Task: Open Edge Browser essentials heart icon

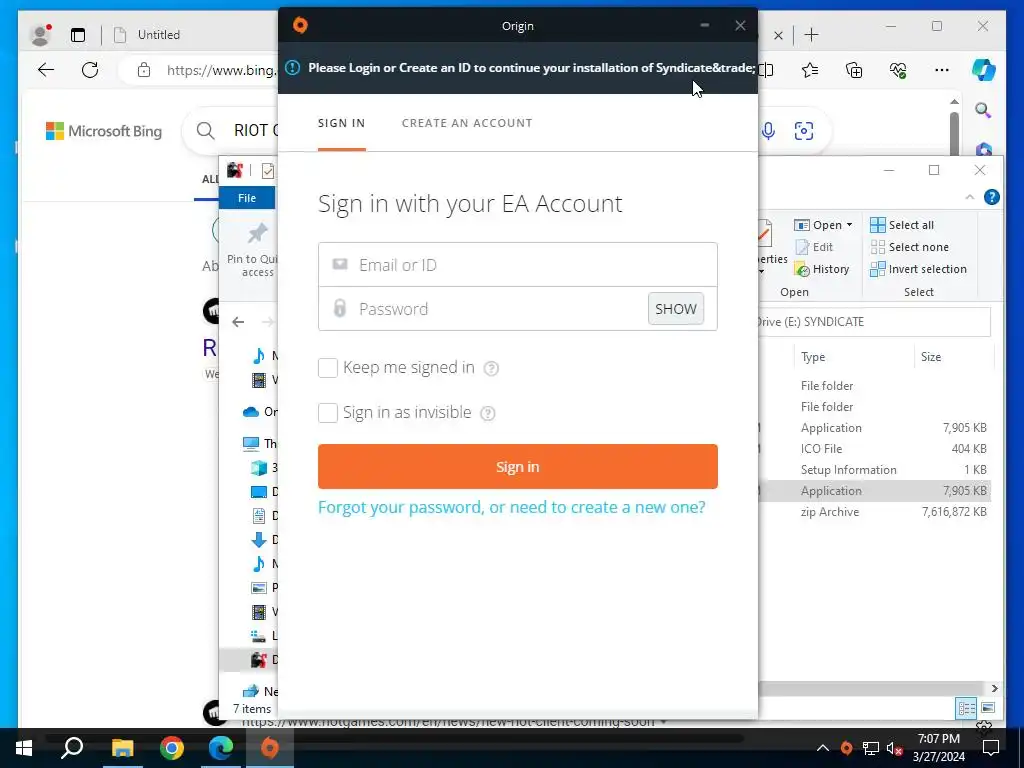Action: pos(898,70)
